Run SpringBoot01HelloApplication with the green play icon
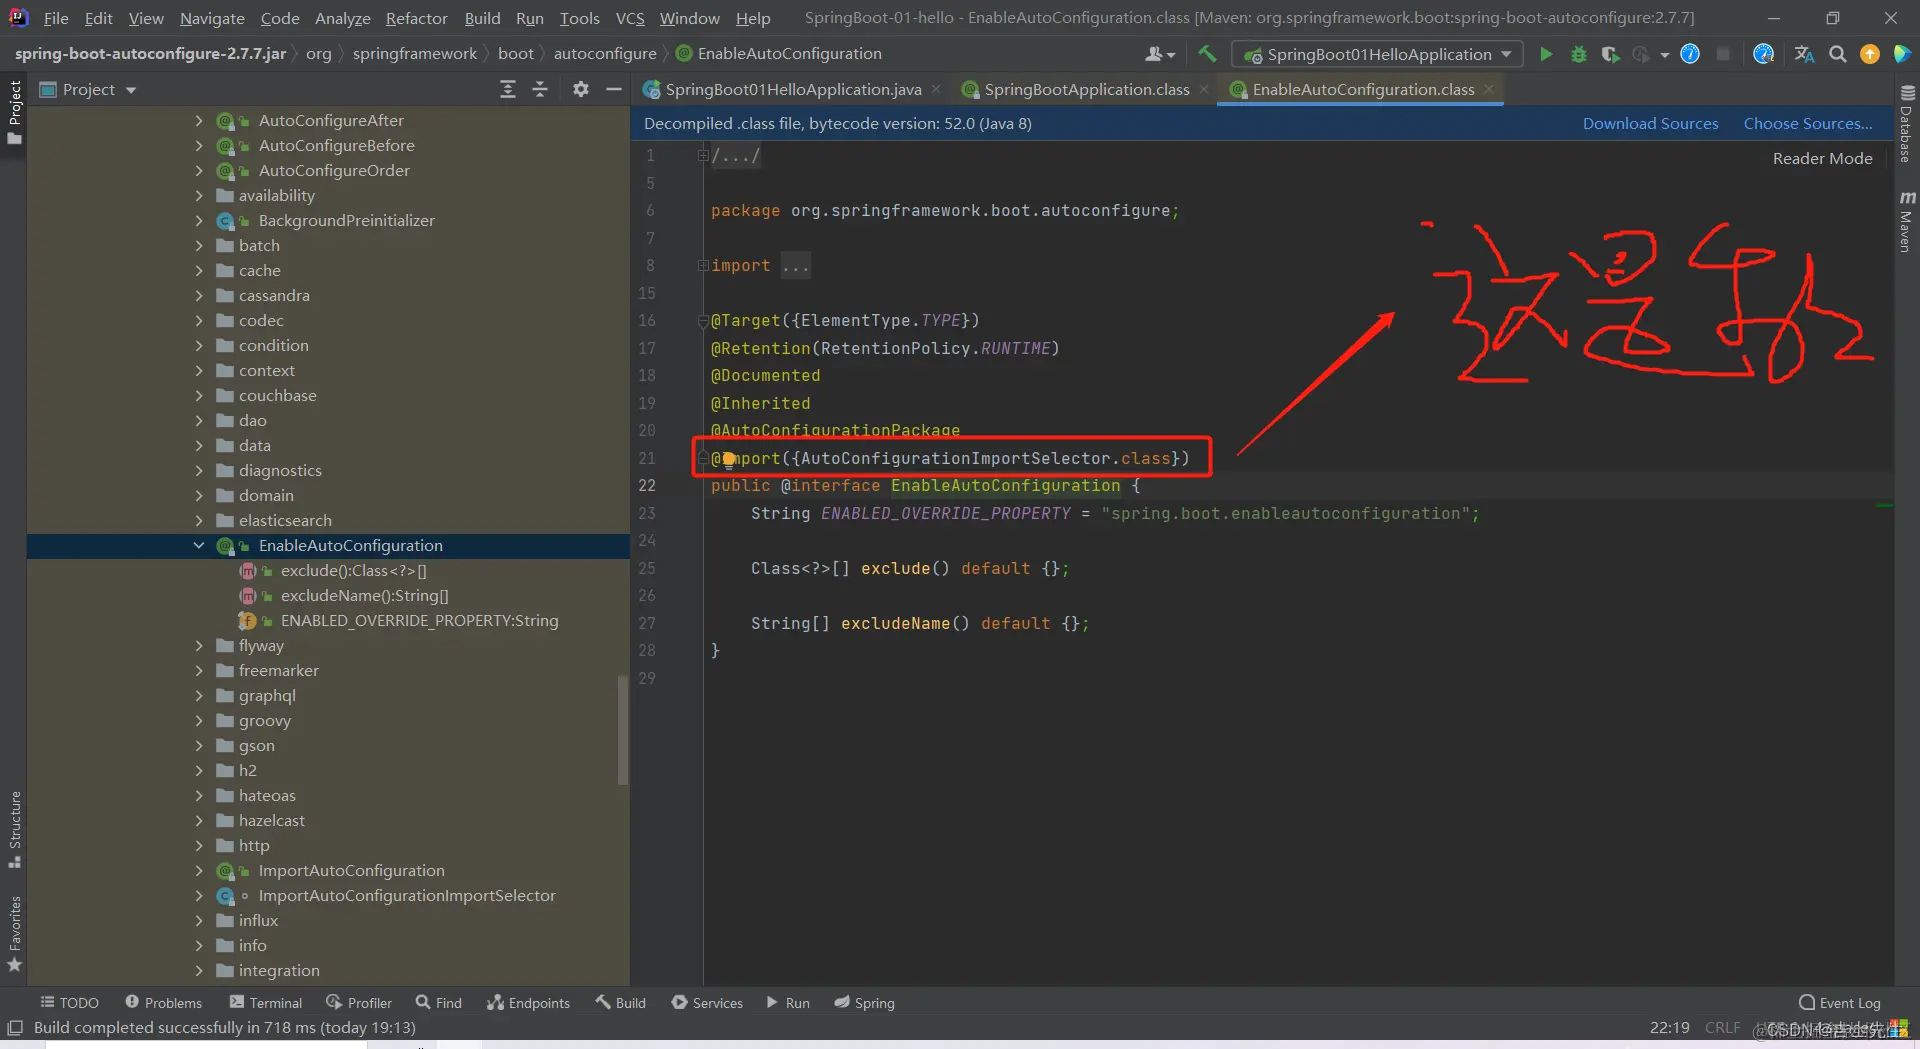Image resolution: width=1920 pixels, height=1049 pixels. click(1546, 54)
